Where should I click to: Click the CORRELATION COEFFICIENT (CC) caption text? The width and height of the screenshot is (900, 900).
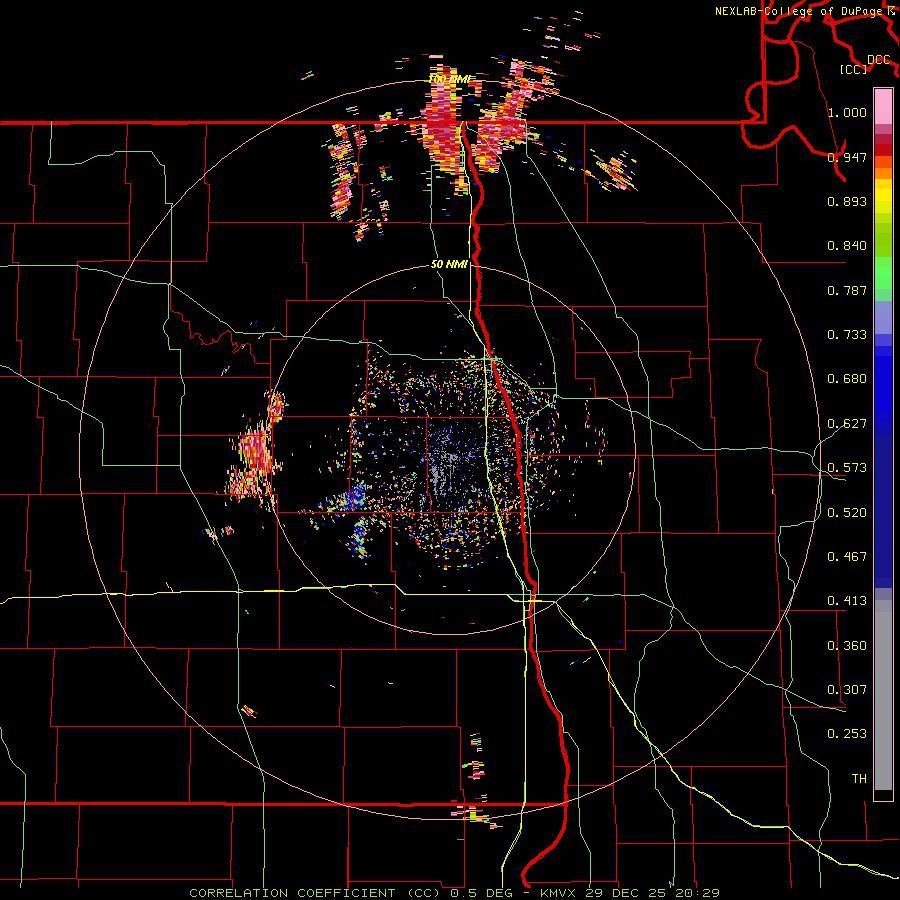click(315, 893)
